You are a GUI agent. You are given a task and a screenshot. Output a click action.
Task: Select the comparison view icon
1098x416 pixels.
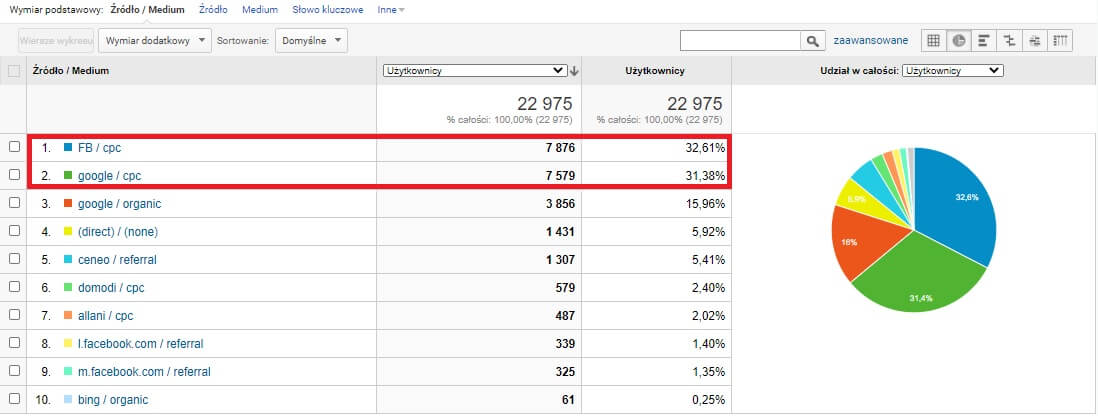tap(1009, 41)
